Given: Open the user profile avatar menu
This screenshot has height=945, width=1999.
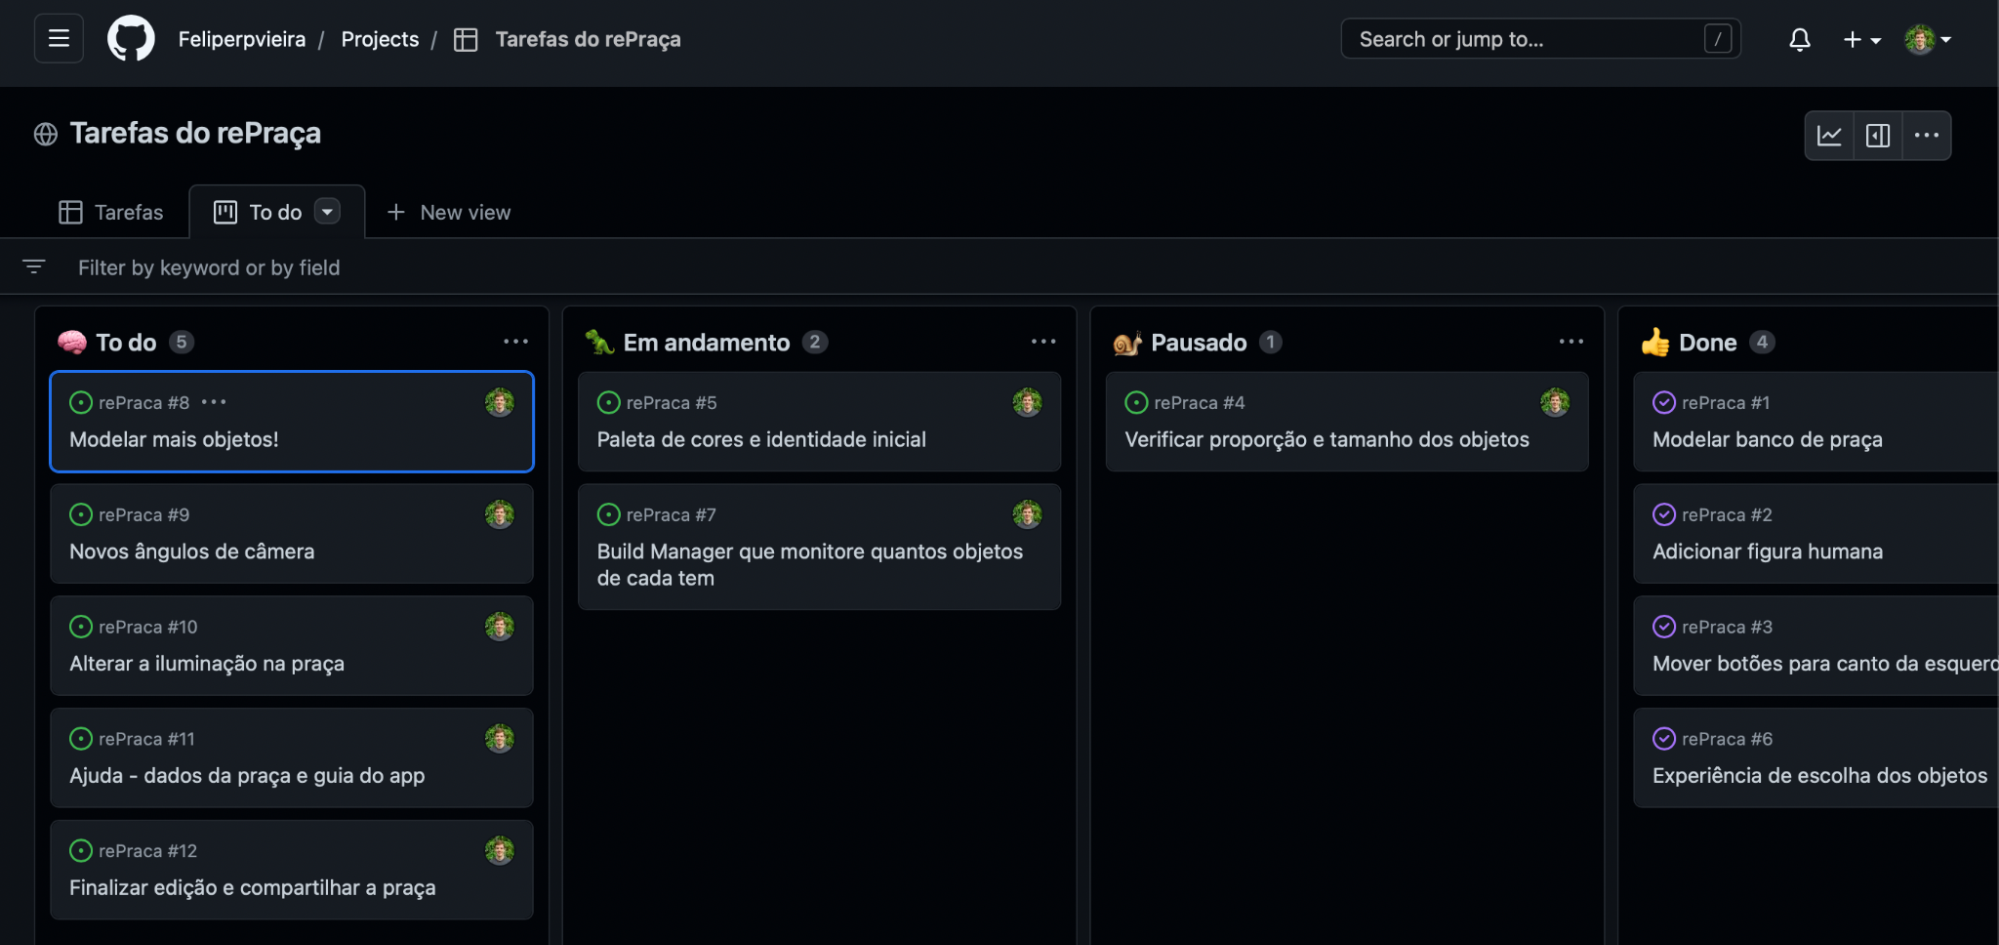Looking at the screenshot, I should click(x=1928, y=39).
